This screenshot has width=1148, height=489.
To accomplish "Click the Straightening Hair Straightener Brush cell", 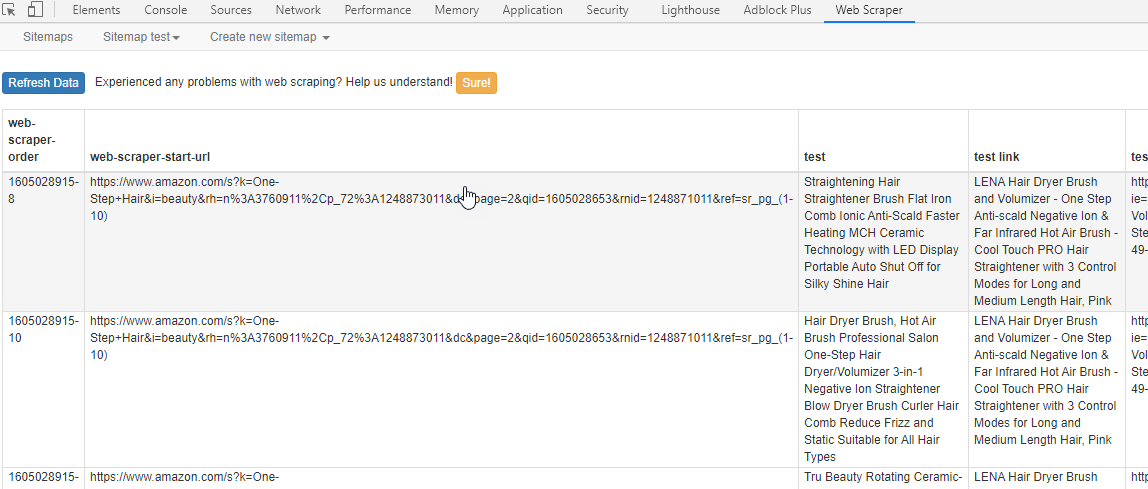I will point(883,242).
